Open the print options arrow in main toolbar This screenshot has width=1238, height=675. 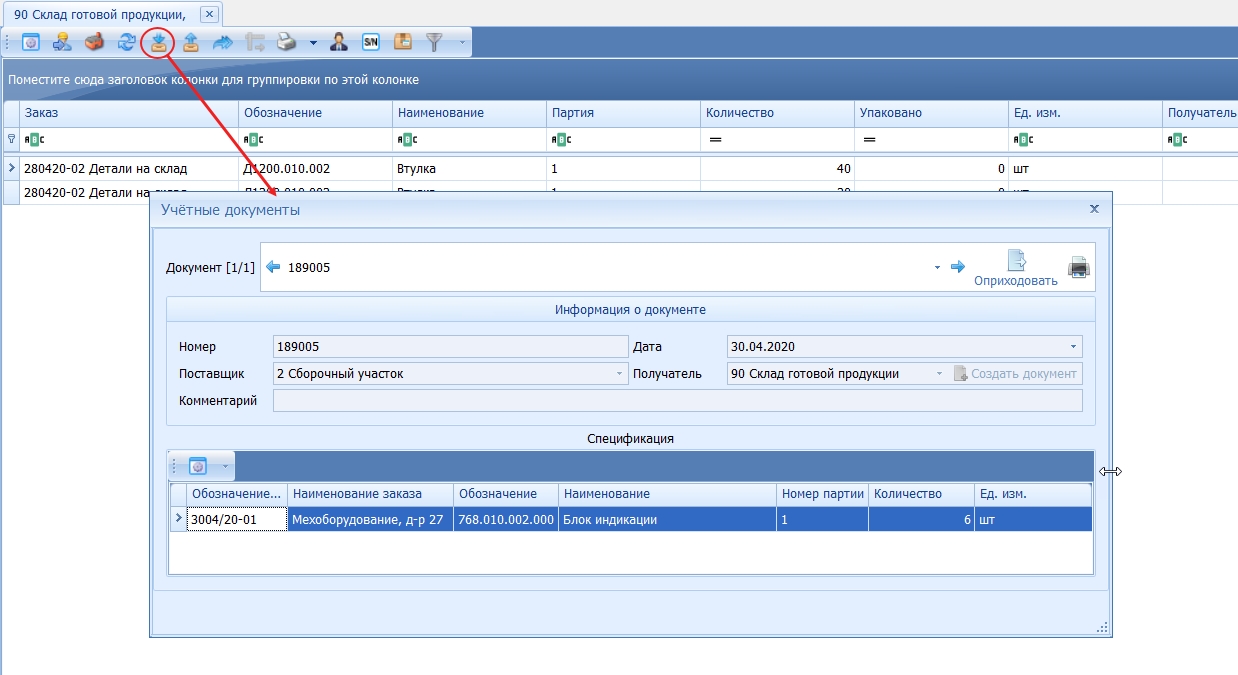(312, 43)
